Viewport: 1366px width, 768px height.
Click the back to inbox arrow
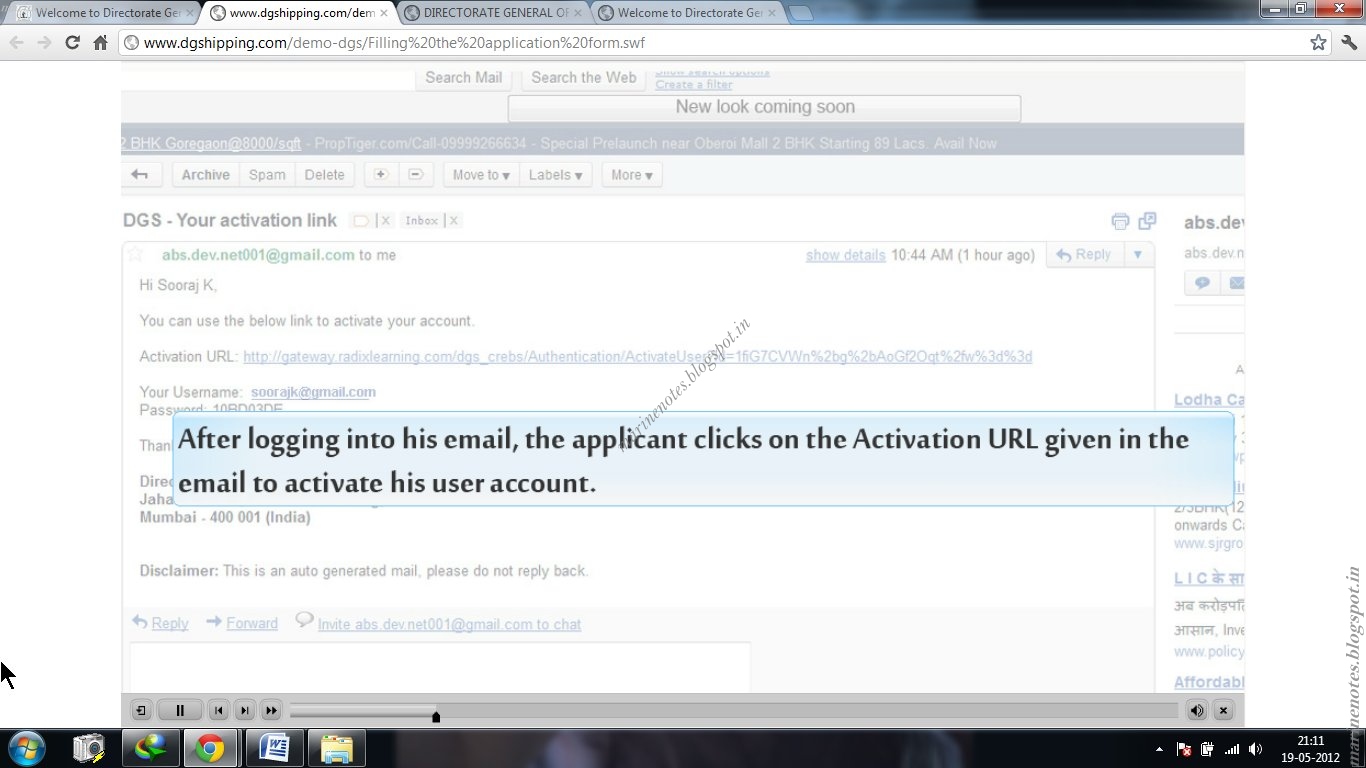pos(140,175)
